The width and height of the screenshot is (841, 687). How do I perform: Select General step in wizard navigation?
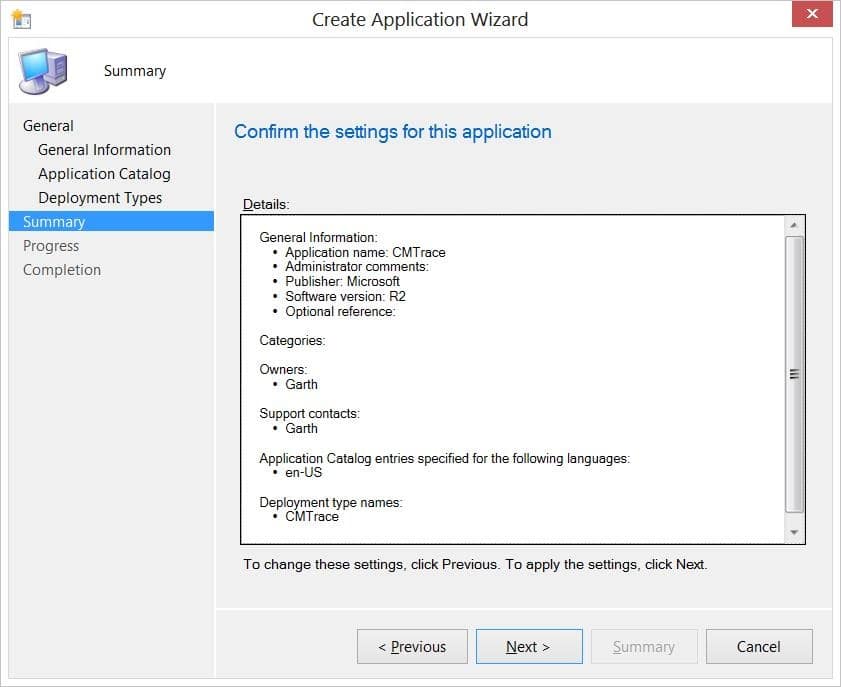click(x=48, y=126)
